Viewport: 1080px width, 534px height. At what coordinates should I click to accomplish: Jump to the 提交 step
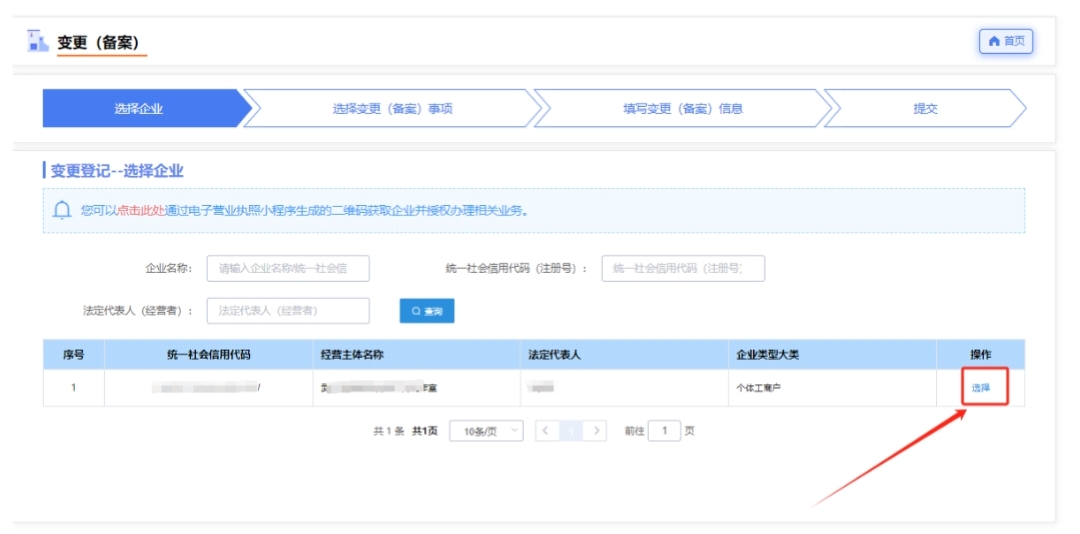925,109
